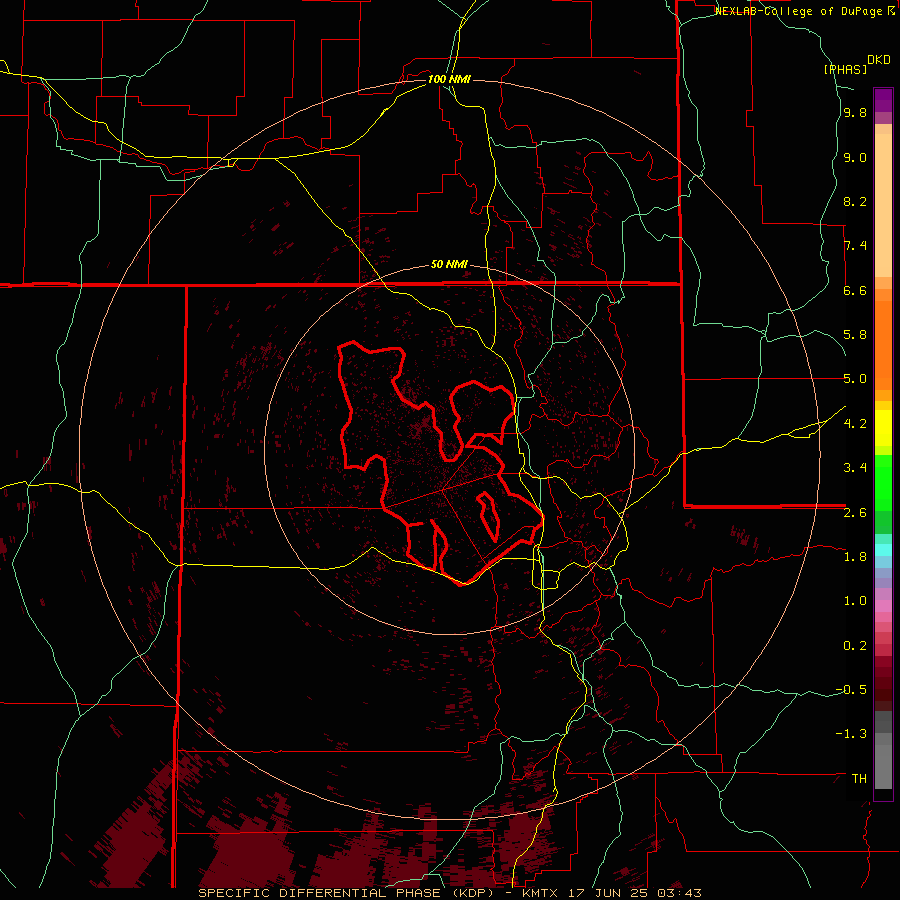This screenshot has width=900, height=900.
Task: Click the 1.8 value on the color scale
Action: pyautogui.click(x=855, y=557)
